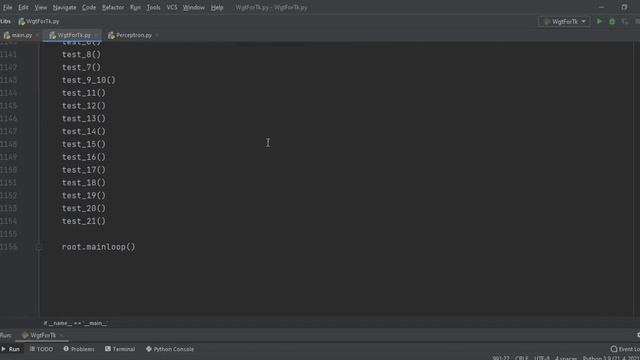Open the Event Log

point(625,349)
